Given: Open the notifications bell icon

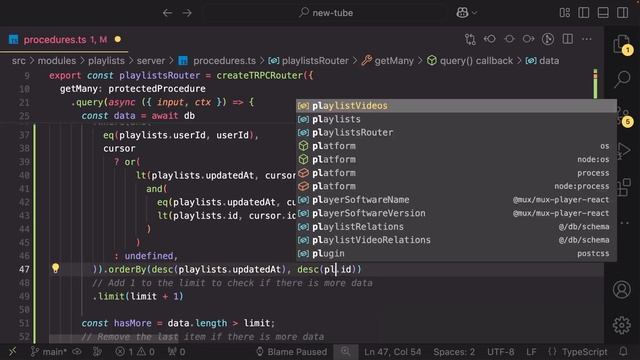Looking at the screenshot, I should pos(623,351).
